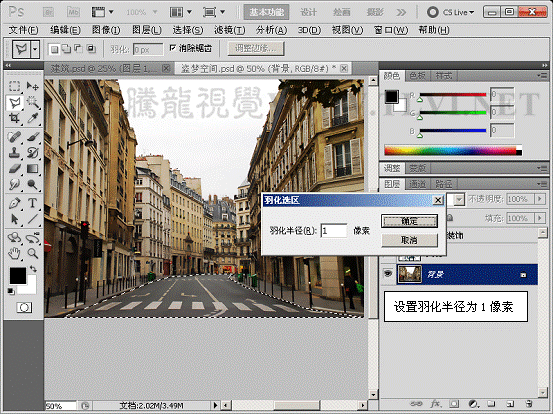Hide the 背景 layer with eye icon
This screenshot has width=553, height=414.
pos(388,274)
